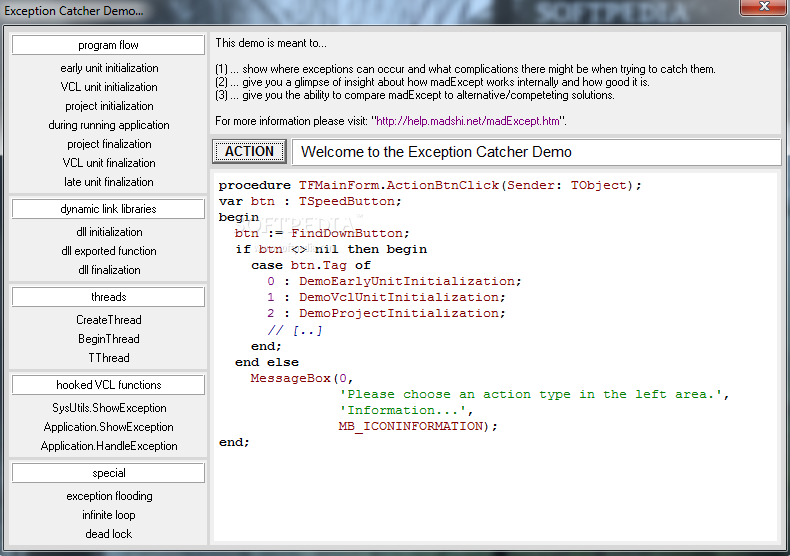Click 'MB_ICONINFORMATION' in the code
Viewport: 790px width, 556px height.
(411, 426)
